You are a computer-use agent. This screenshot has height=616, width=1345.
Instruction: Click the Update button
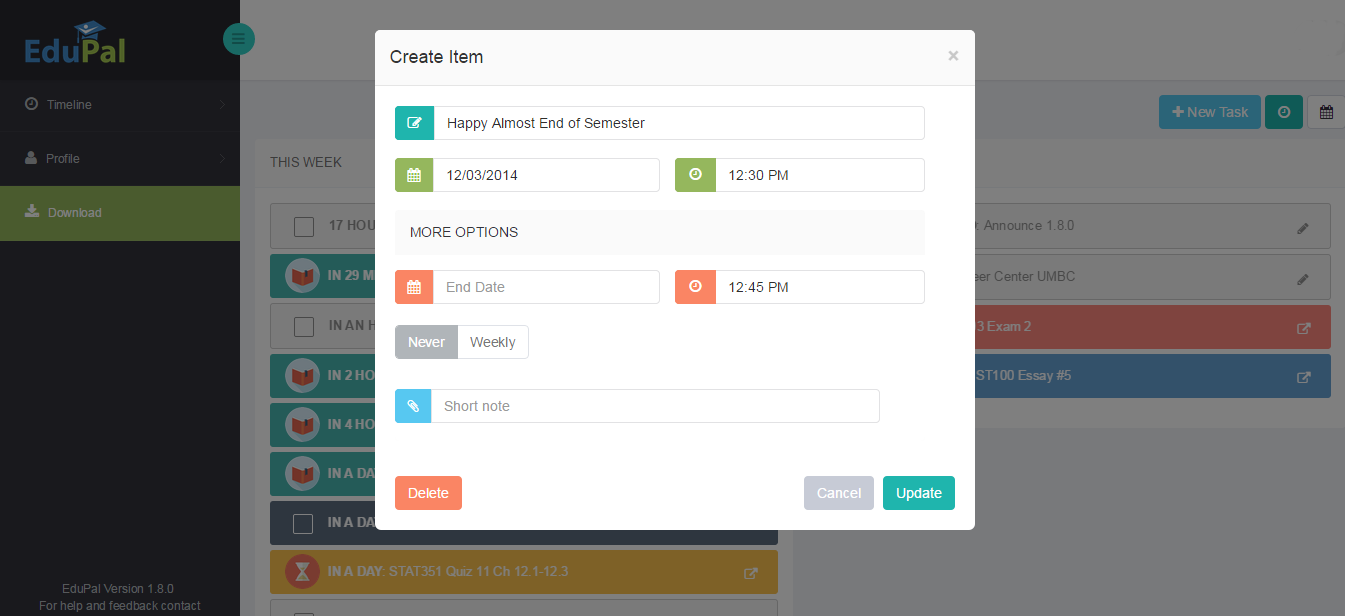(919, 493)
